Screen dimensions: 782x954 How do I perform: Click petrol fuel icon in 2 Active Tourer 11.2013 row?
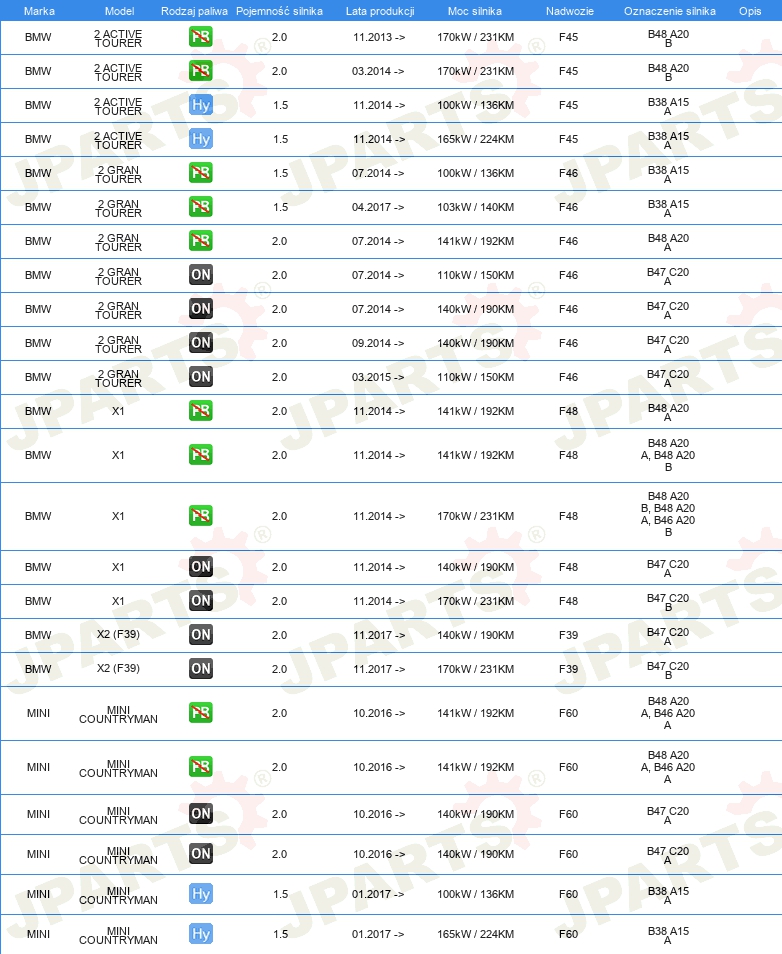(x=201, y=37)
